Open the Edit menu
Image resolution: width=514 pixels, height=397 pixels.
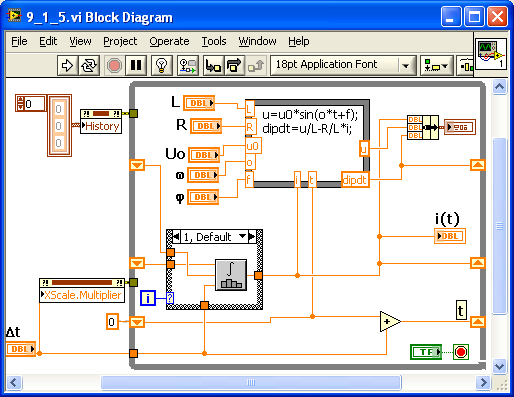(48, 41)
